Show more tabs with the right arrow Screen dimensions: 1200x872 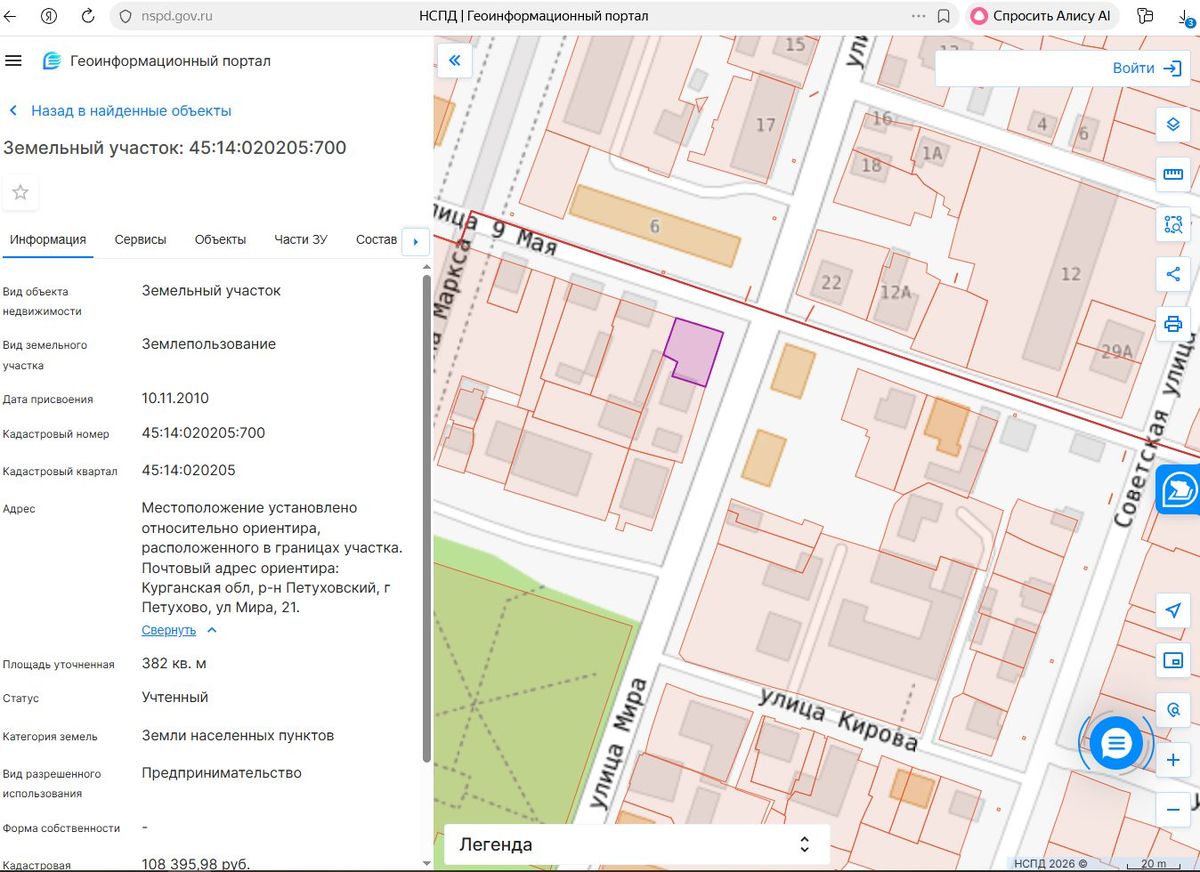(415, 241)
